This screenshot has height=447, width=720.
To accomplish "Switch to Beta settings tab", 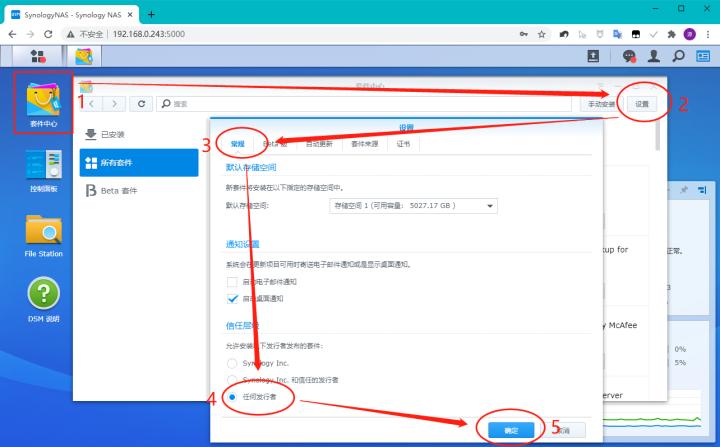I will pyautogui.click(x=275, y=144).
